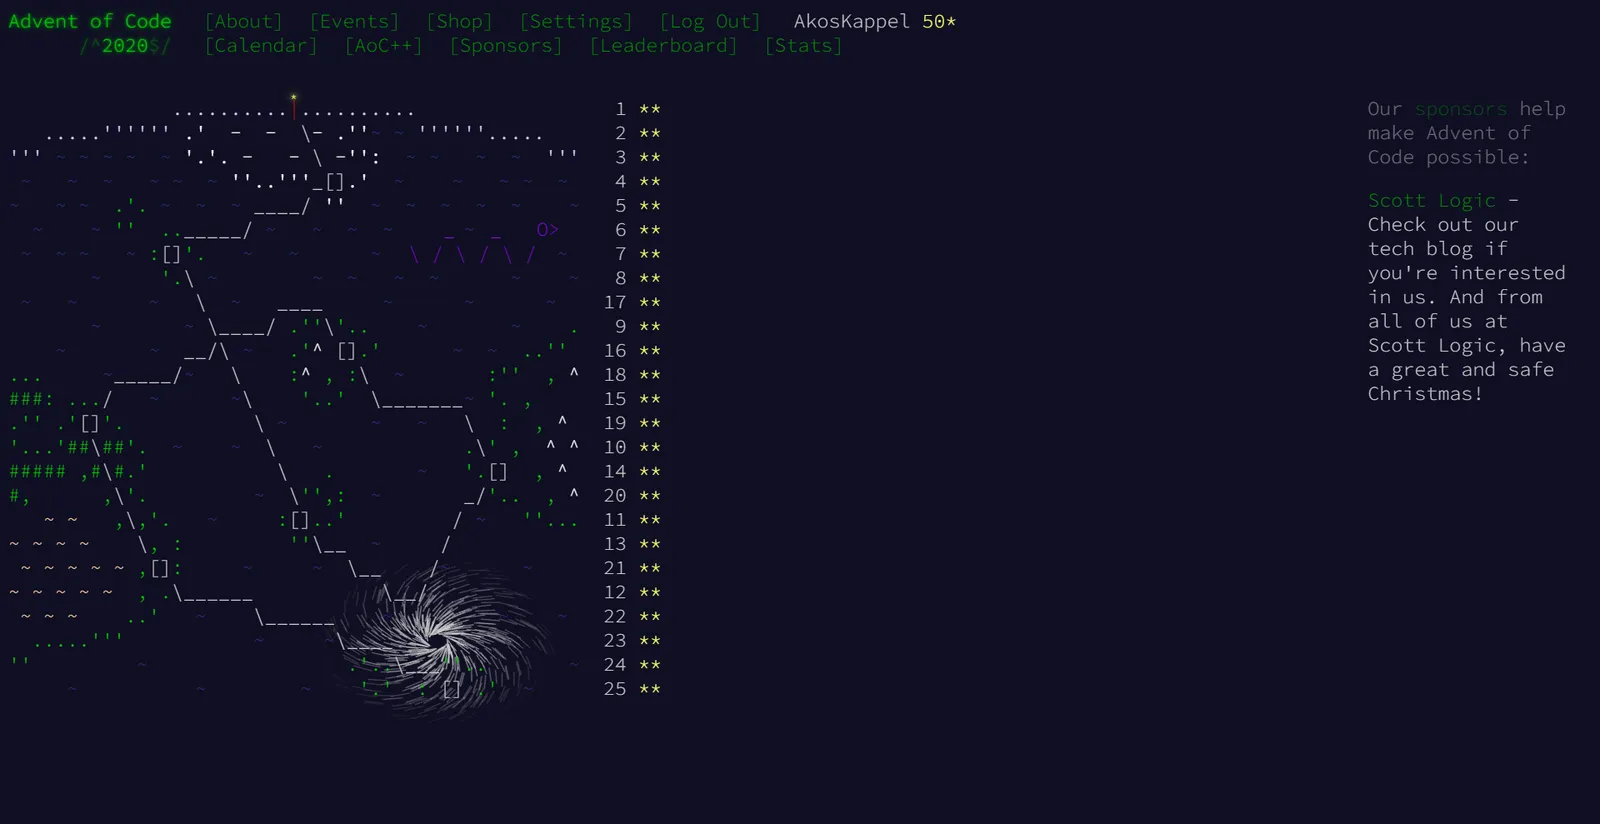Open Day 5 puzzle
This screenshot has width=1600, height=824.
(x=335, y=206)
